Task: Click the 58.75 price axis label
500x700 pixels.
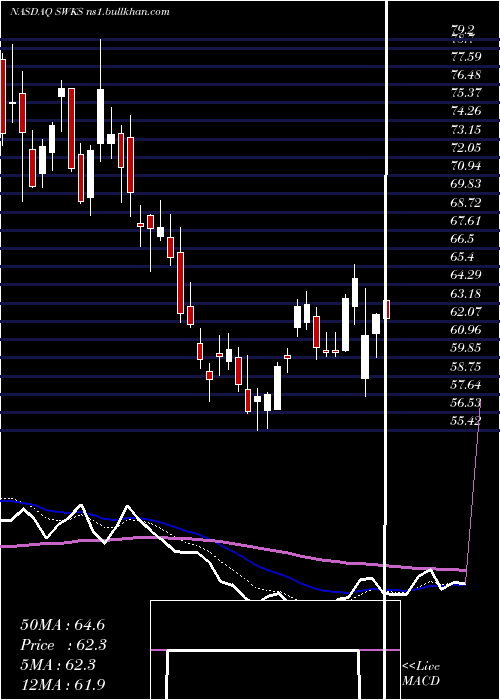Action: coord(466,367)
